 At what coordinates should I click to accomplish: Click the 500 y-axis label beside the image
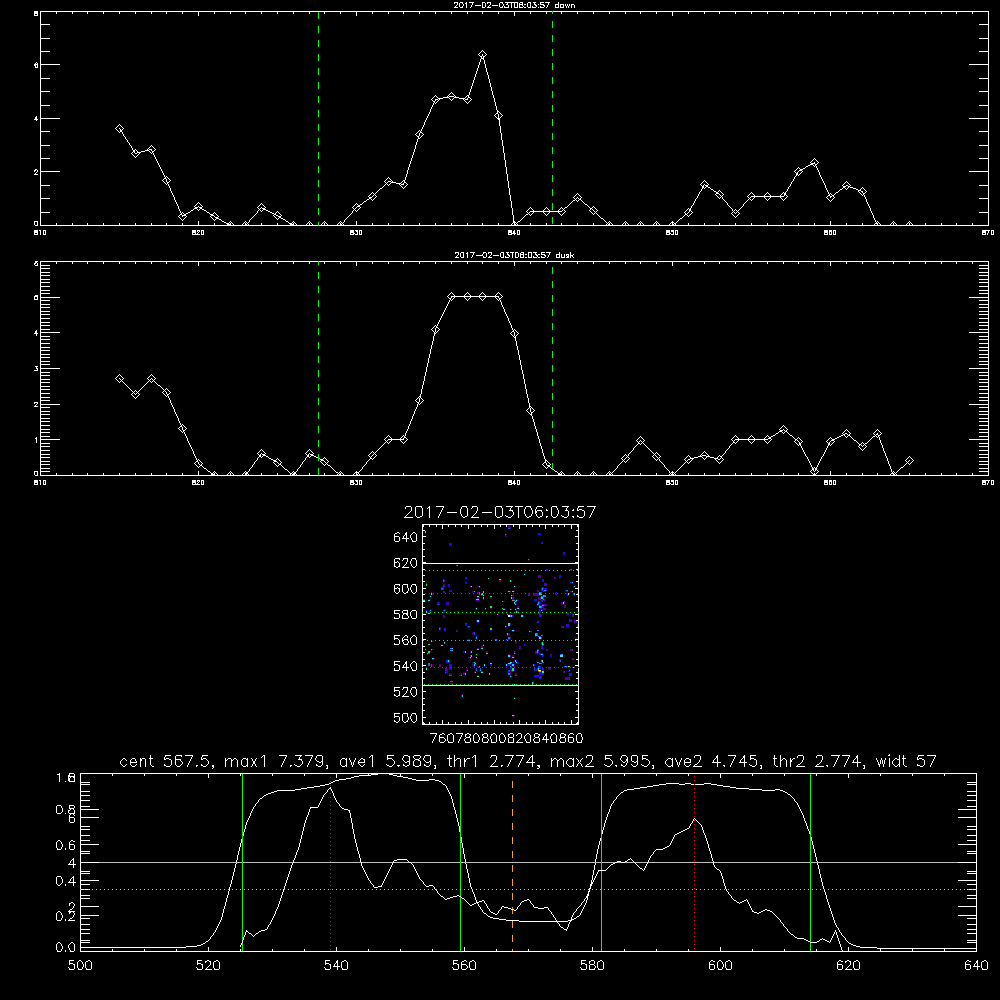pos(406,718)
